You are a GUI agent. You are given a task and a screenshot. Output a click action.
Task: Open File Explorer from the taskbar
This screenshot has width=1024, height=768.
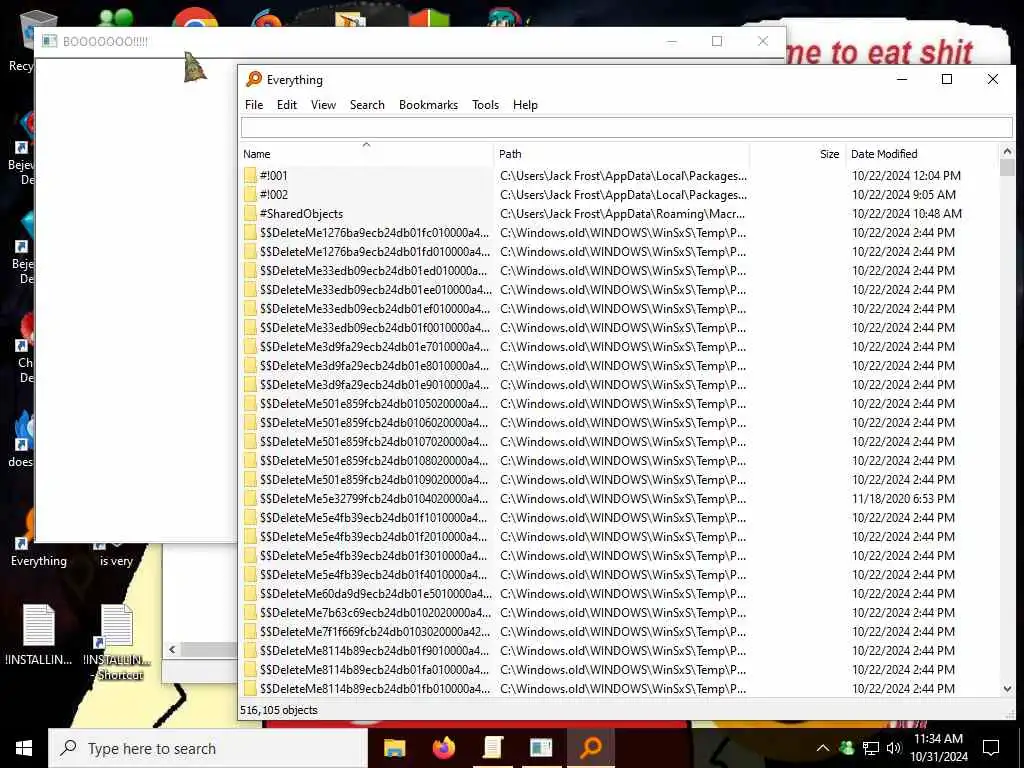click(x=394, y=748)
